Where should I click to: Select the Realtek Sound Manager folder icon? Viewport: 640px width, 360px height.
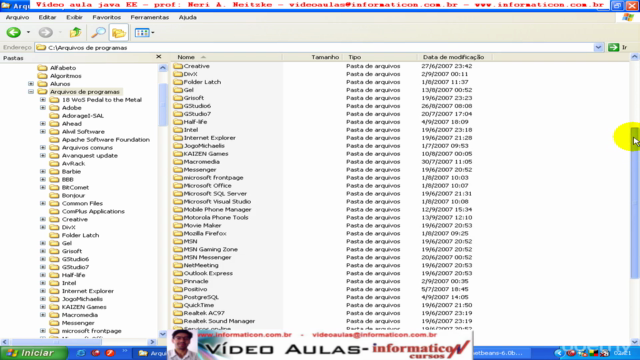pyautogui.click(x=178, y=321)
